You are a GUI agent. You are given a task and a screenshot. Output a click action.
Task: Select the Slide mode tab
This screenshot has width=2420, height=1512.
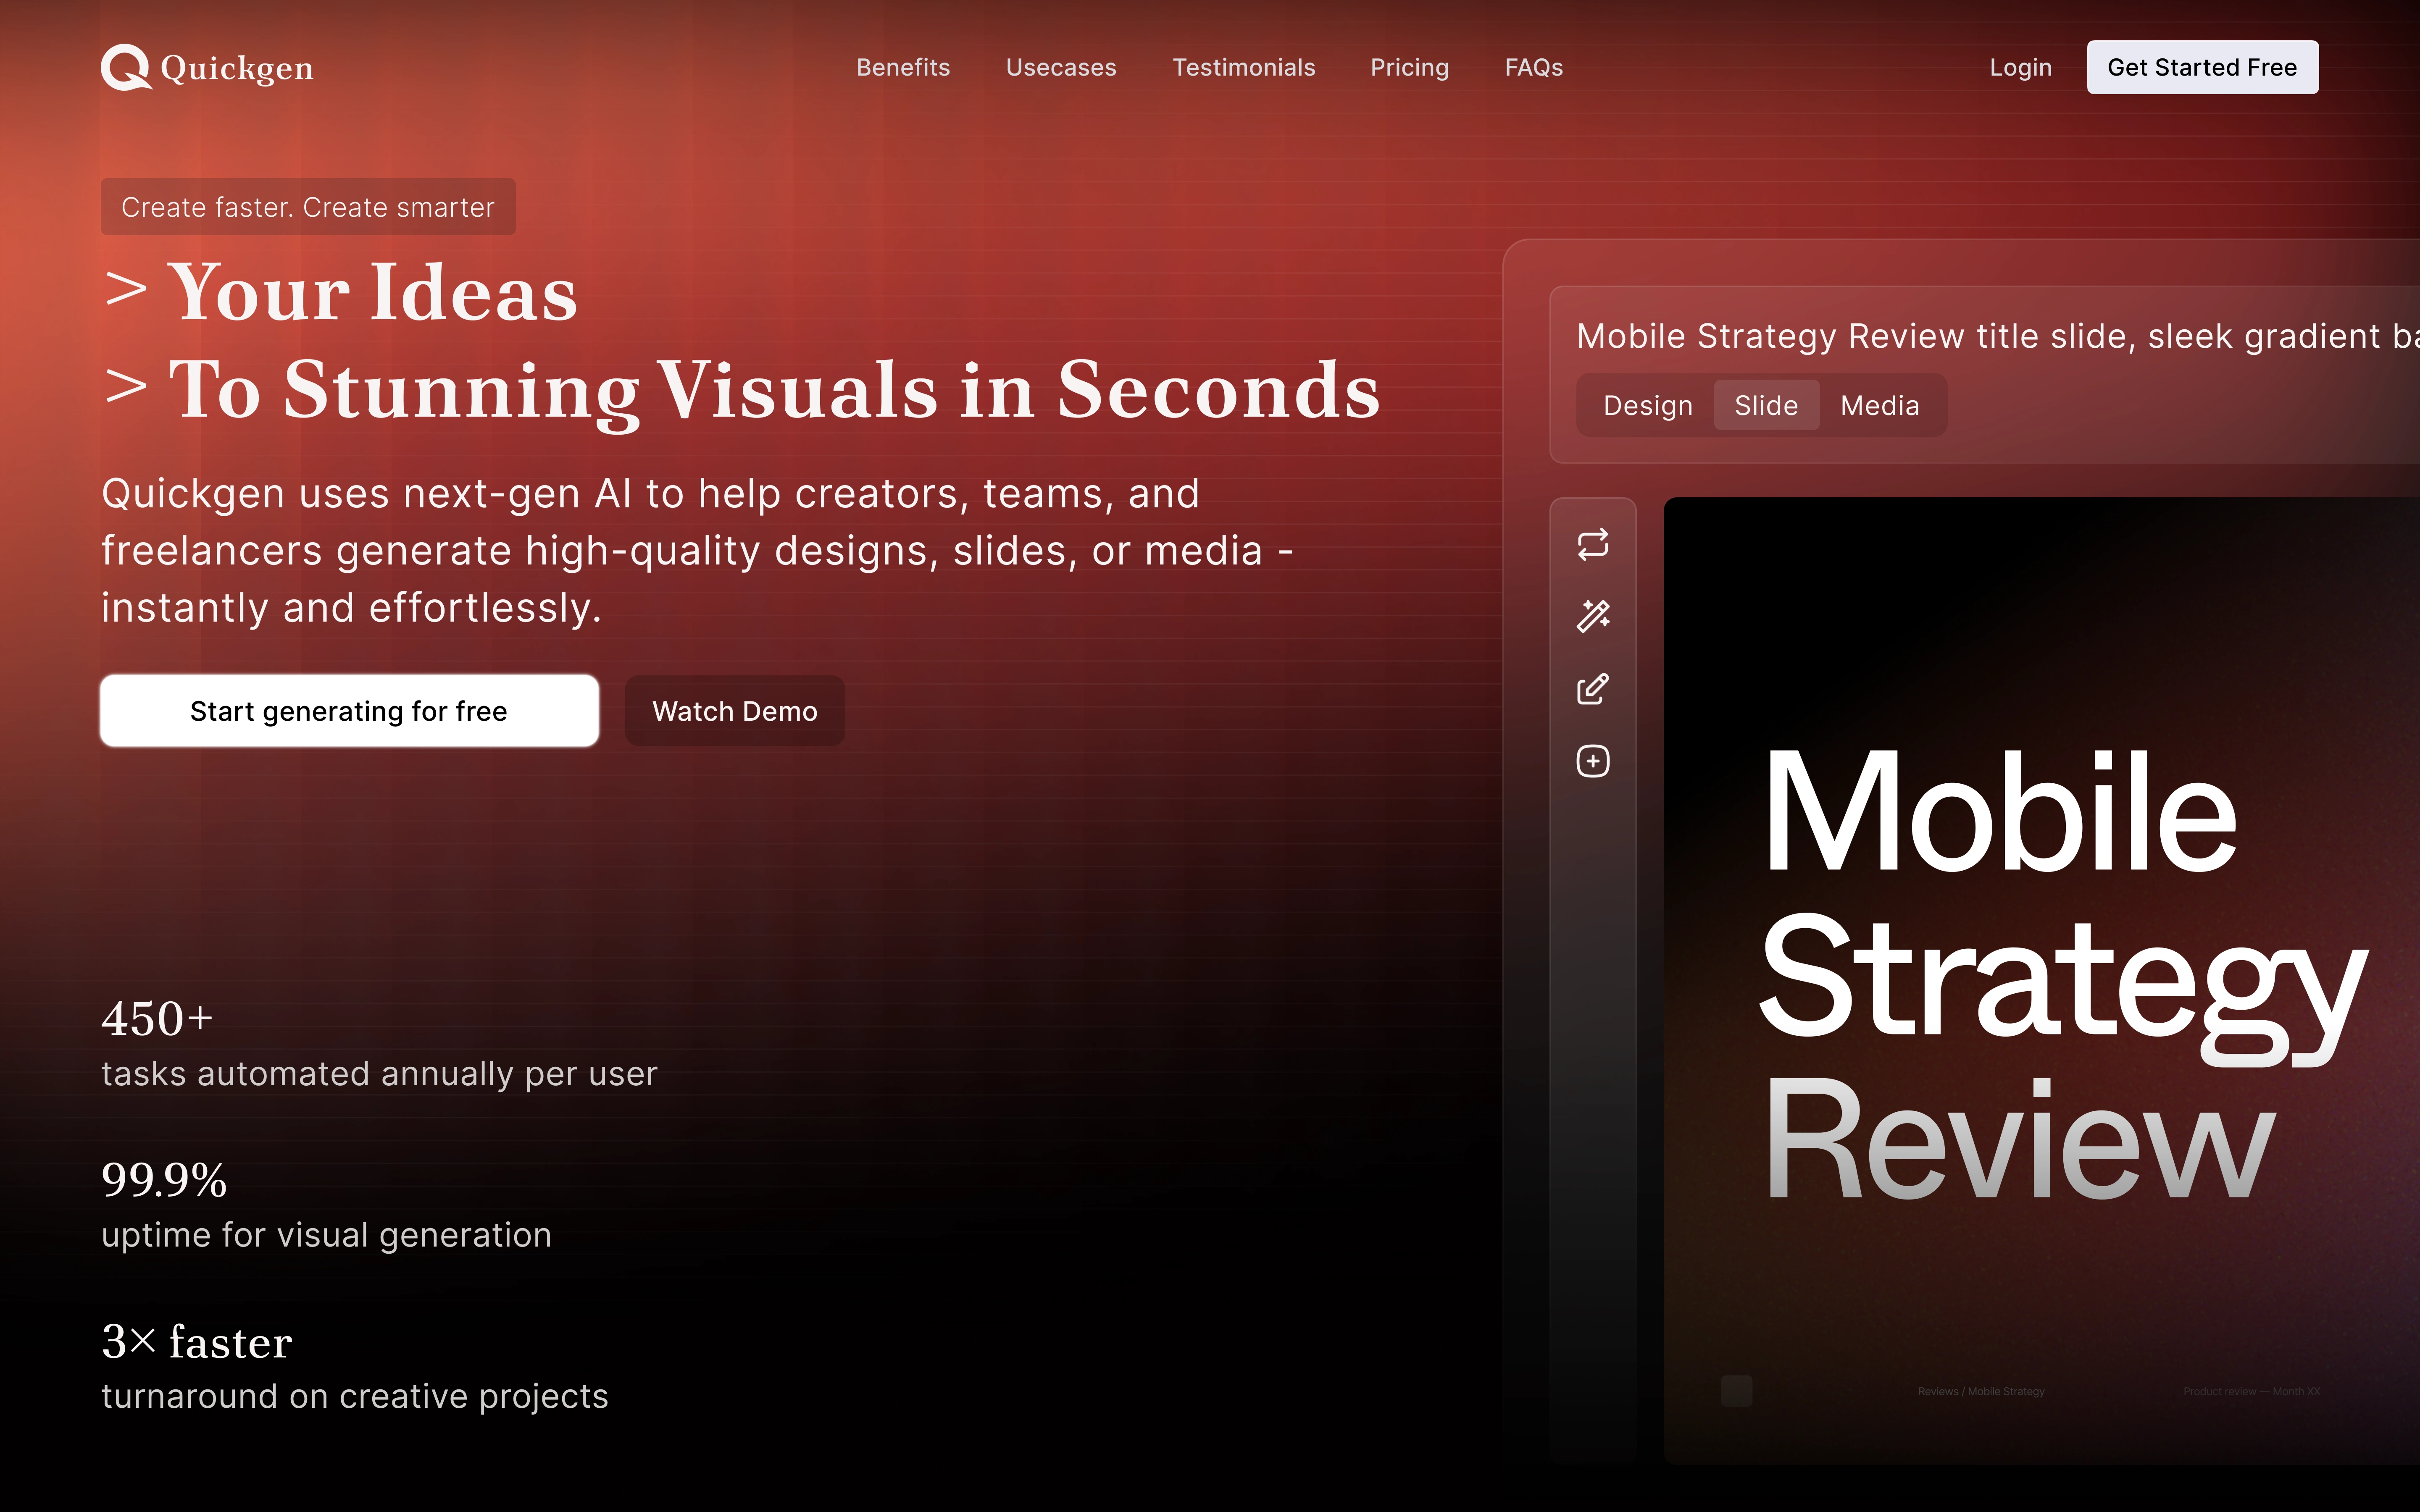(x=1765, y=406)
